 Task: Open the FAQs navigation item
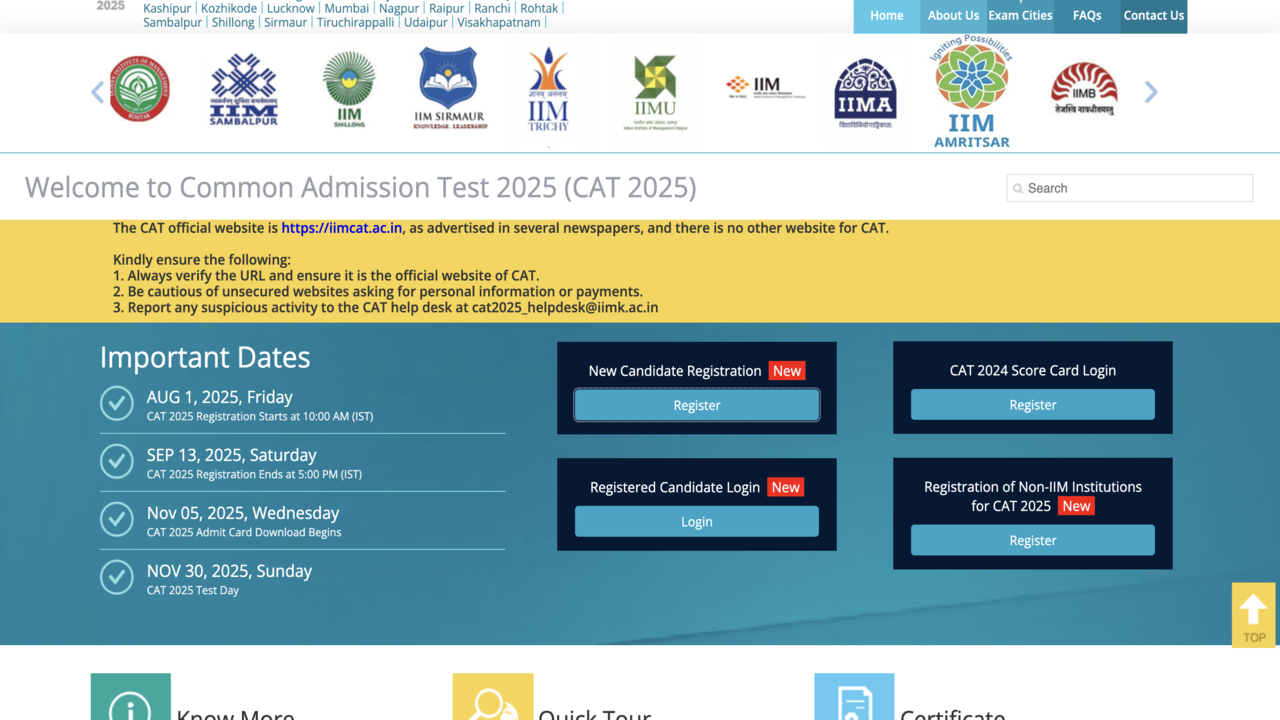tap(1087, 16)
